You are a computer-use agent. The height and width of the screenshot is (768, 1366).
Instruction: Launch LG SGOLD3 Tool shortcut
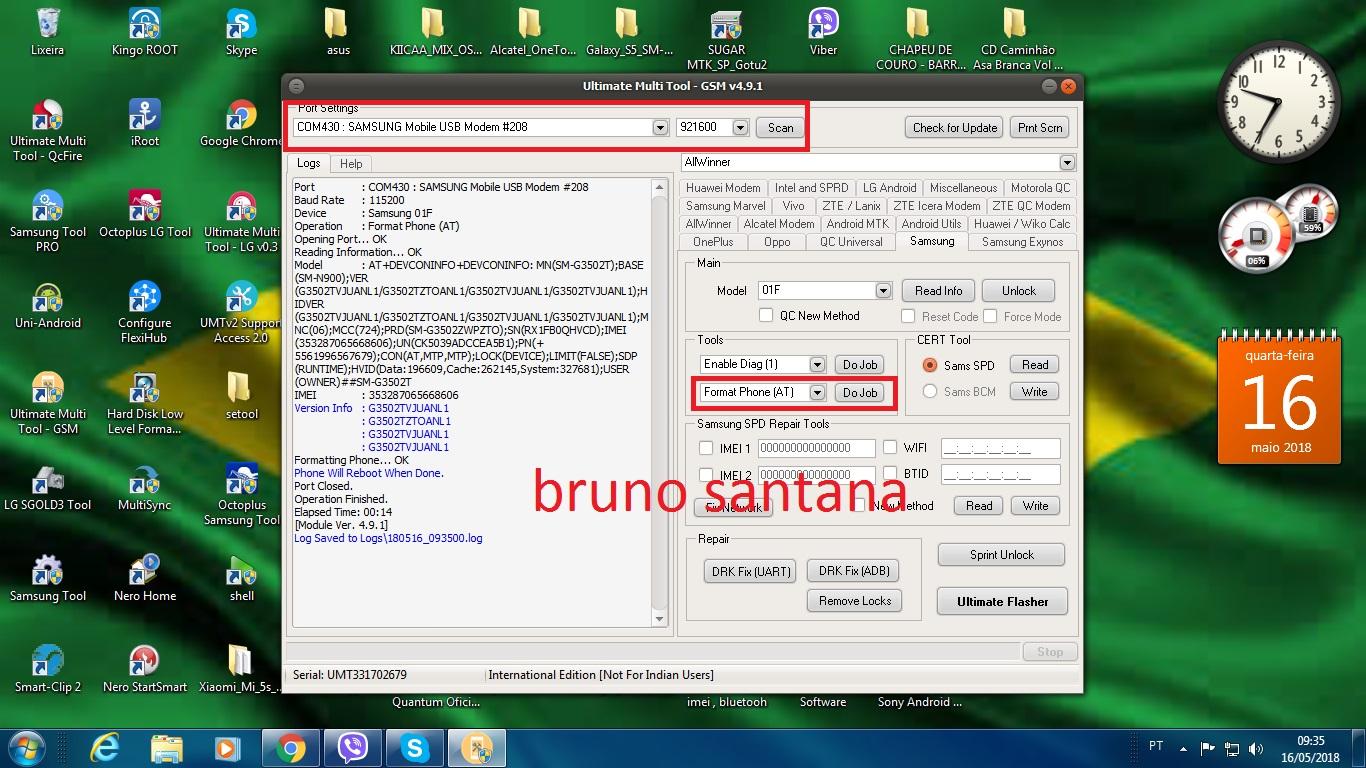[x=47, y=487]
